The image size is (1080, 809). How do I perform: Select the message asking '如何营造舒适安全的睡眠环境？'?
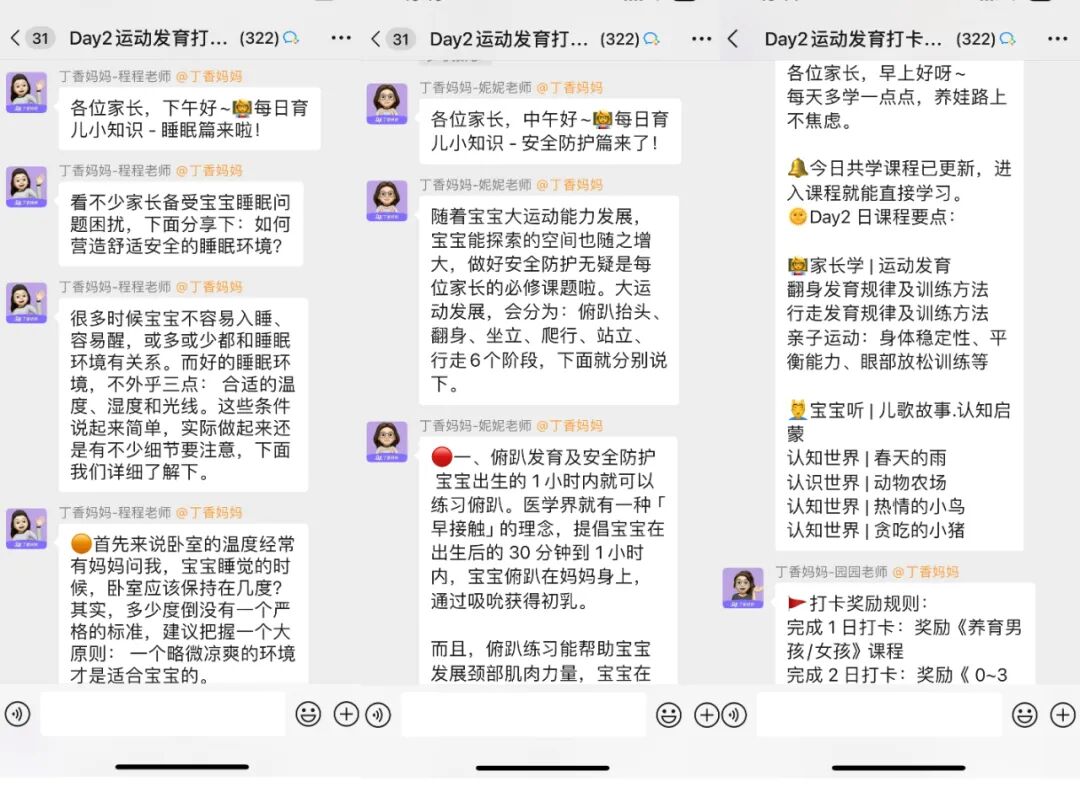pyautogui.click(x=180, y=224)
